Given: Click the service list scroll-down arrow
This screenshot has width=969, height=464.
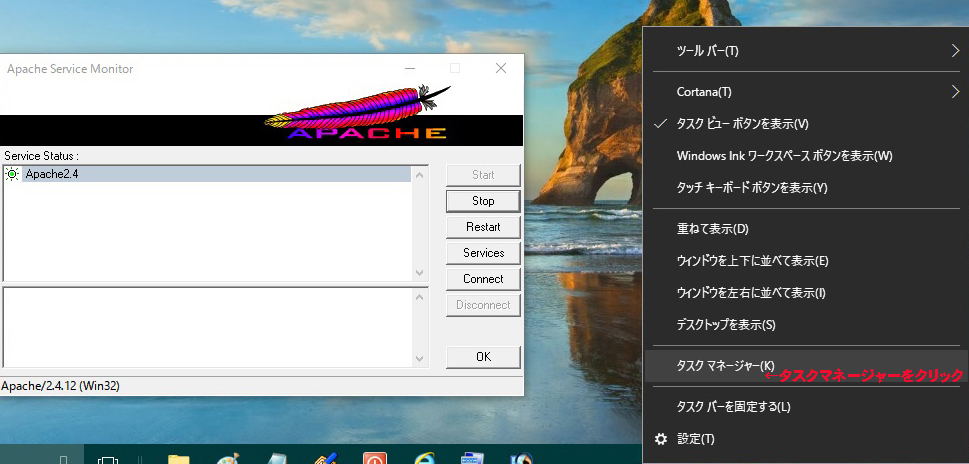Looking at the screenshot, I should [420, 272].
